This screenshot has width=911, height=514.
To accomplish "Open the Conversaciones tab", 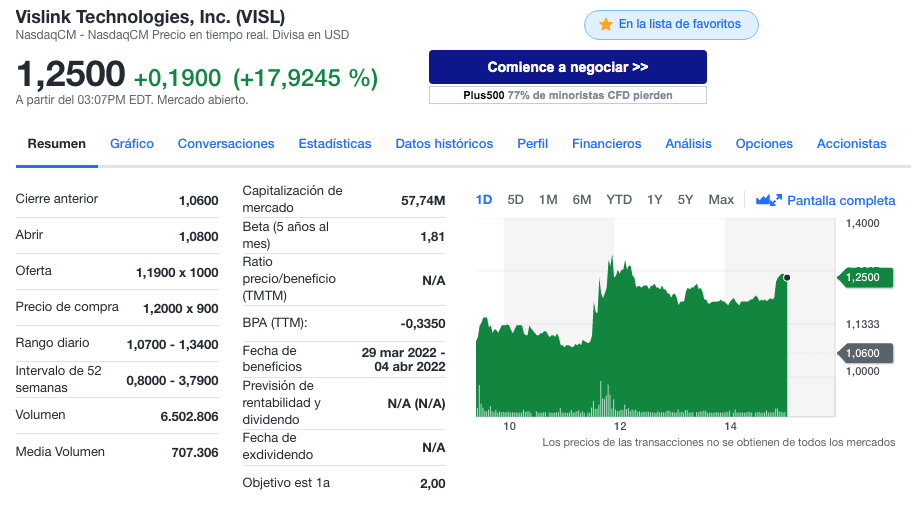I will click(x=226, y=144).
